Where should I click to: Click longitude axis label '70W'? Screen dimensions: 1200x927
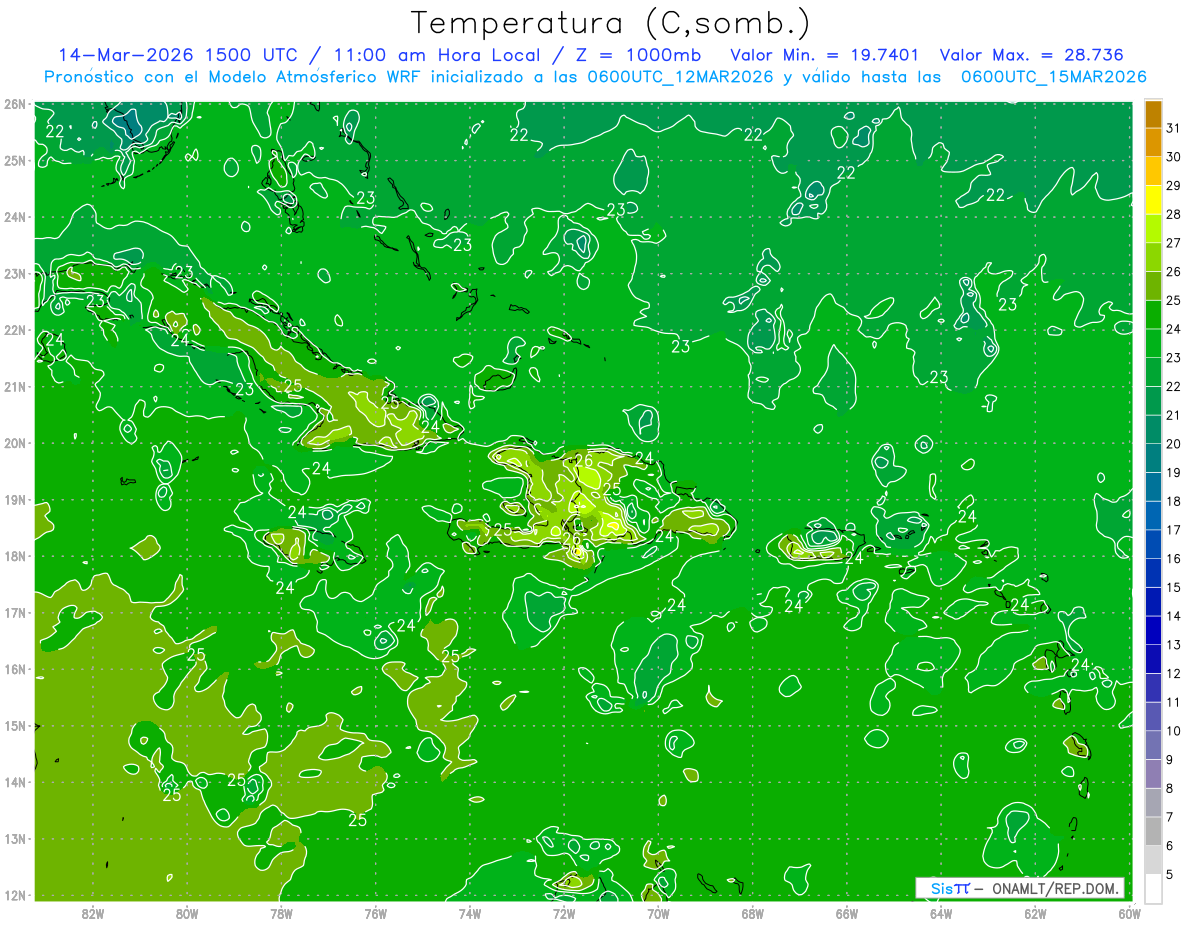(x=658, y=913)
